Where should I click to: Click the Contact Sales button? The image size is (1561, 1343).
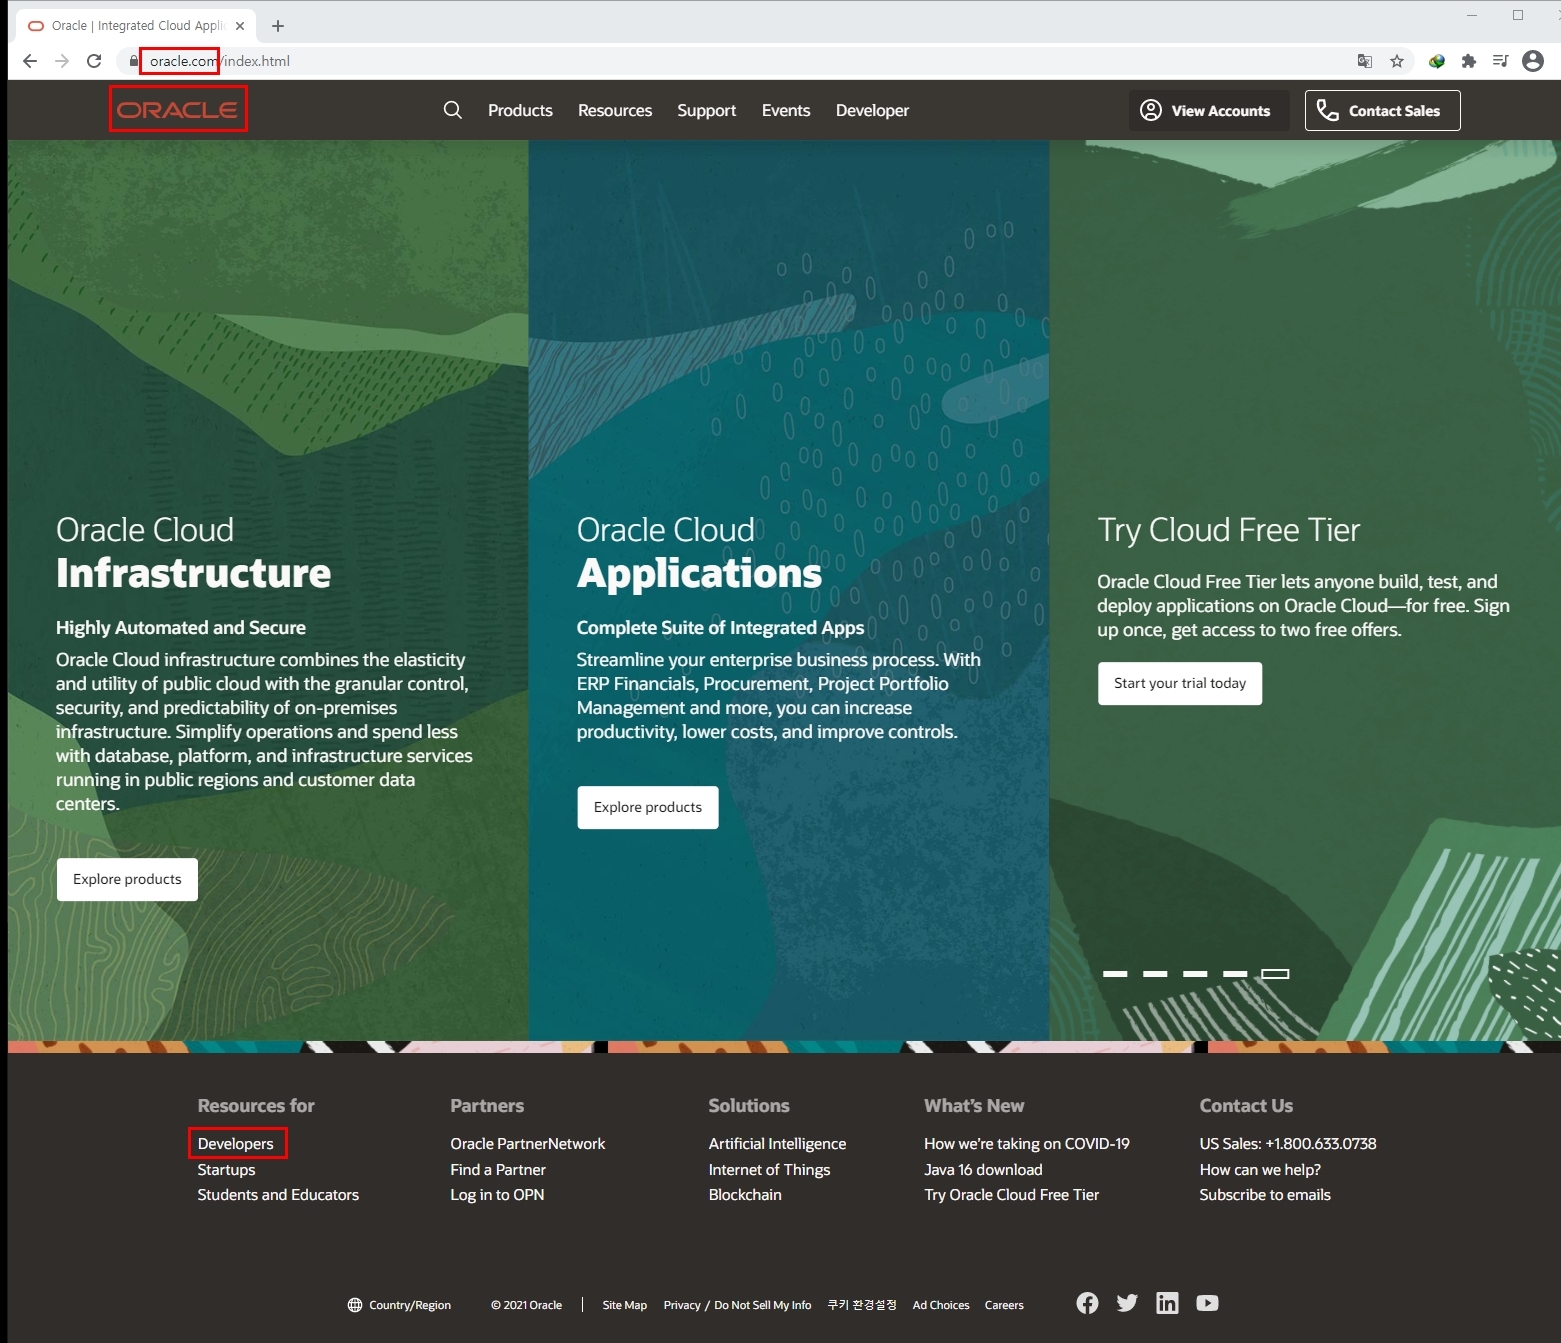[x=1382, y=110]
